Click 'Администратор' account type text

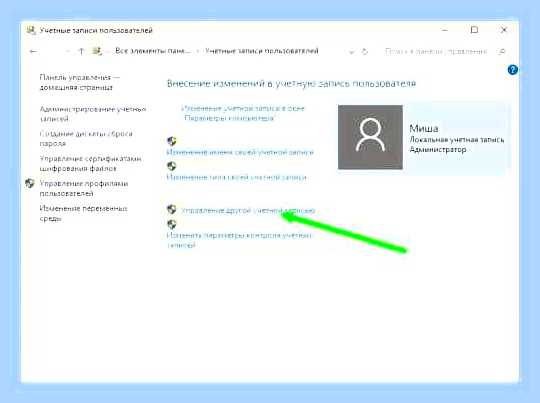point(438,149)
